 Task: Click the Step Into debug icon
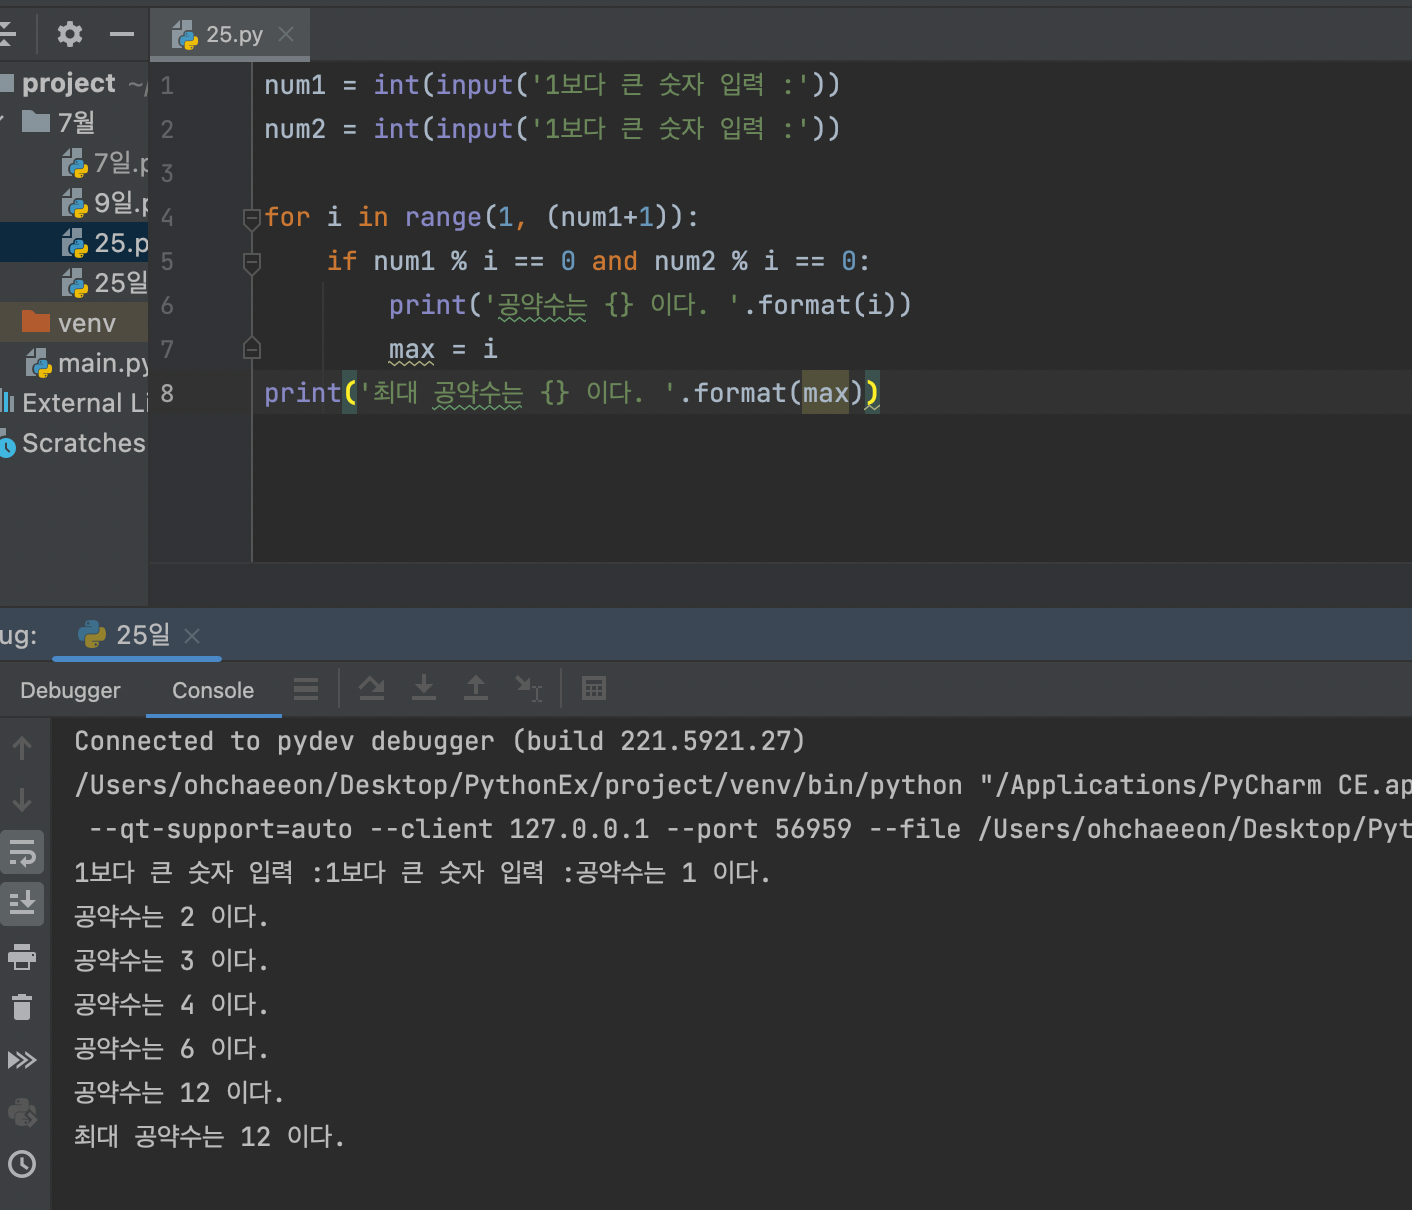point(424,688)
